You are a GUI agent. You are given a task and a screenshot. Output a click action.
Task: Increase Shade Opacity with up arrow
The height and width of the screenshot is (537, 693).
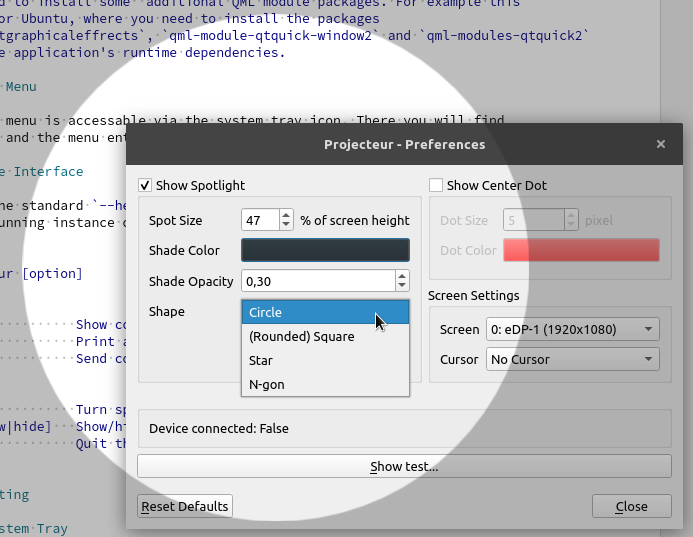click(x=402, y=276)
